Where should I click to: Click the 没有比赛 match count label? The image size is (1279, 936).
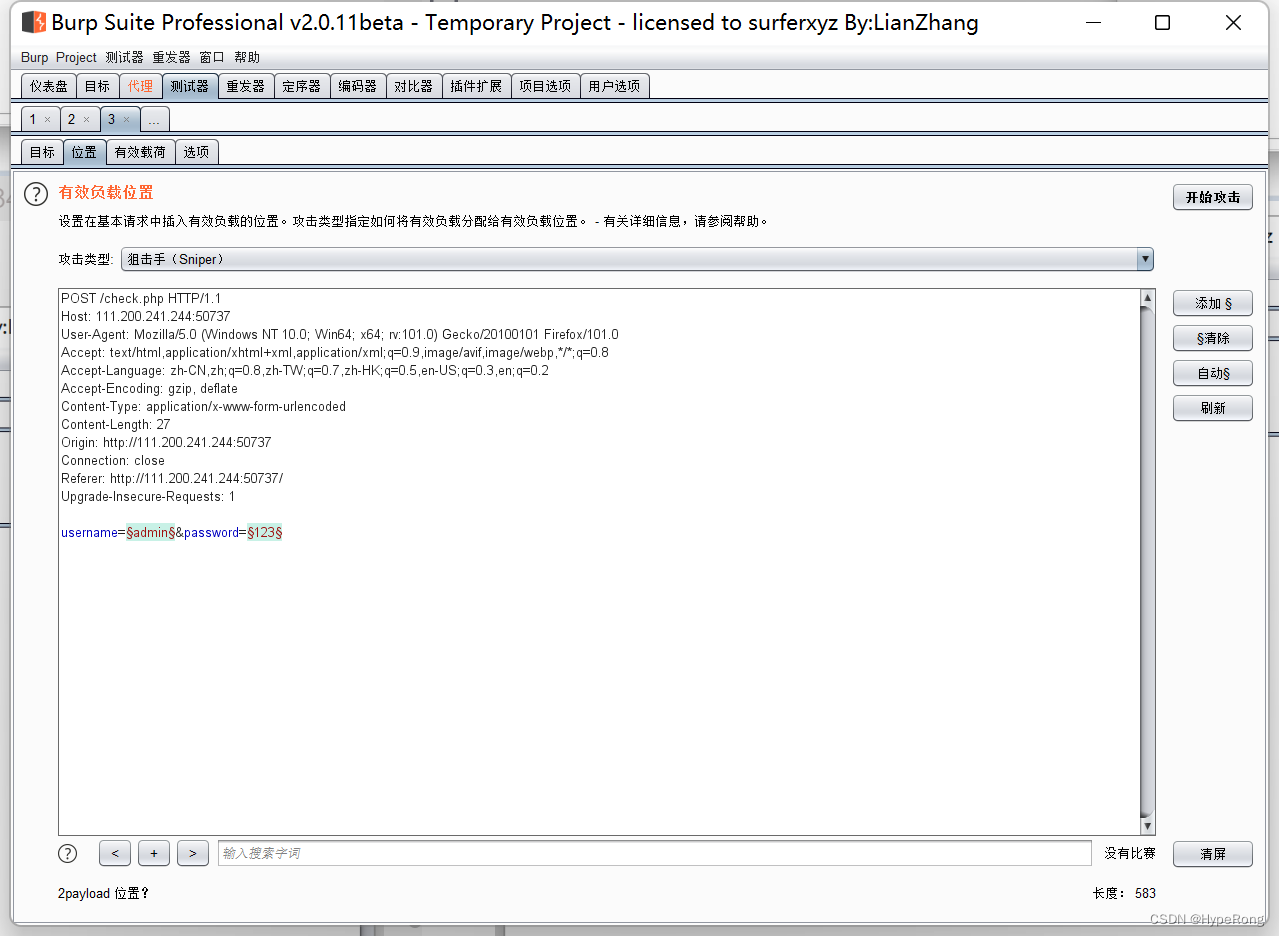click(x=1130, y=853)
